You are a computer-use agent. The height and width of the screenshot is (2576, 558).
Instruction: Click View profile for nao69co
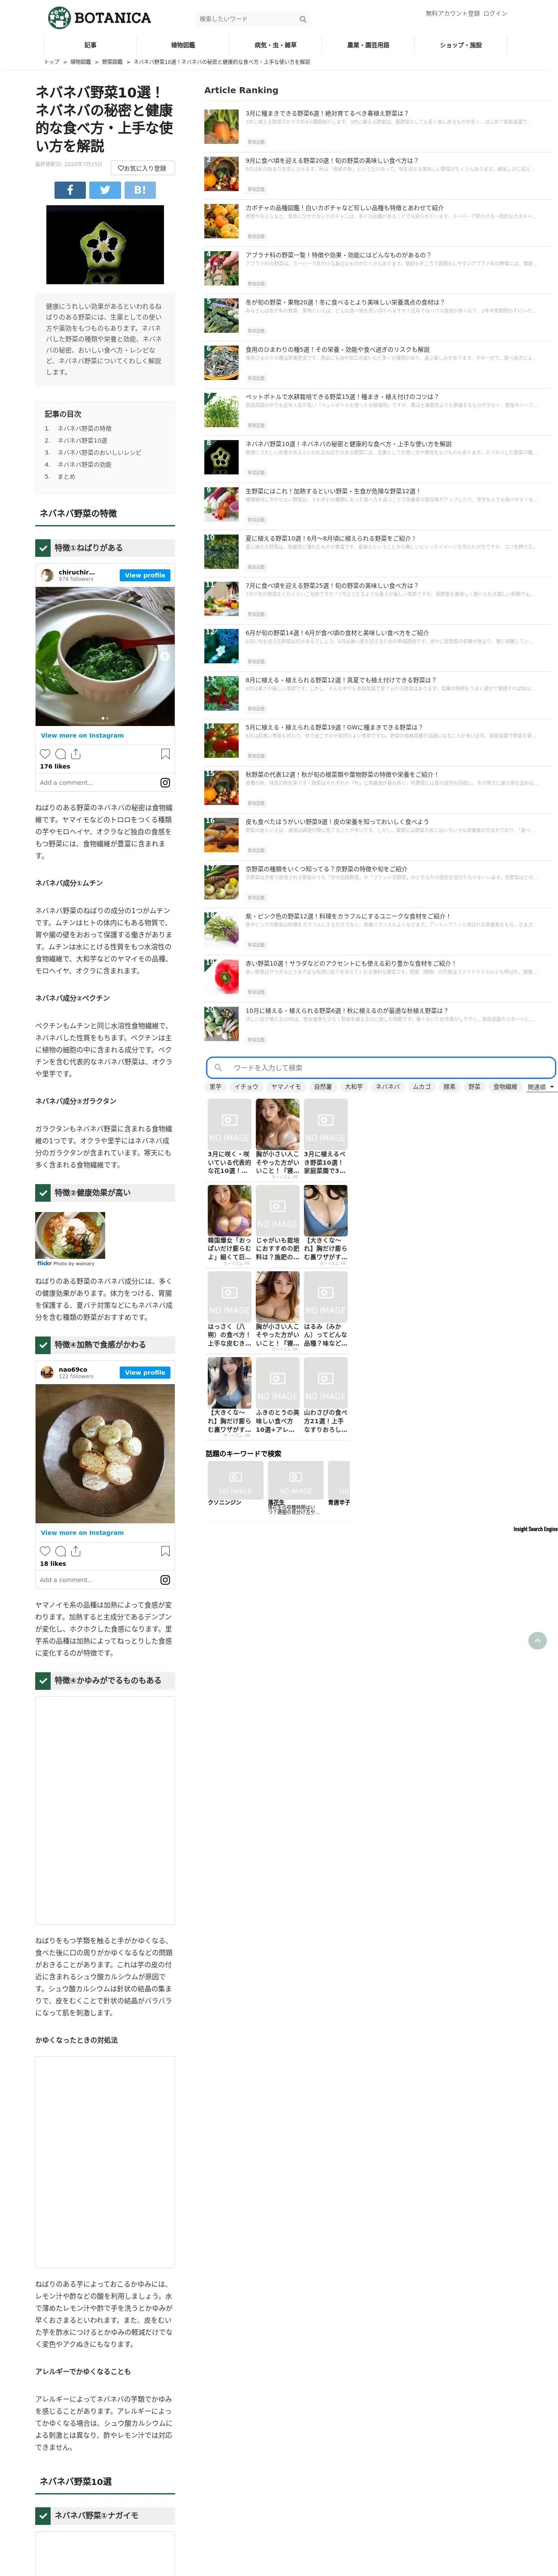coord(145,1372)
